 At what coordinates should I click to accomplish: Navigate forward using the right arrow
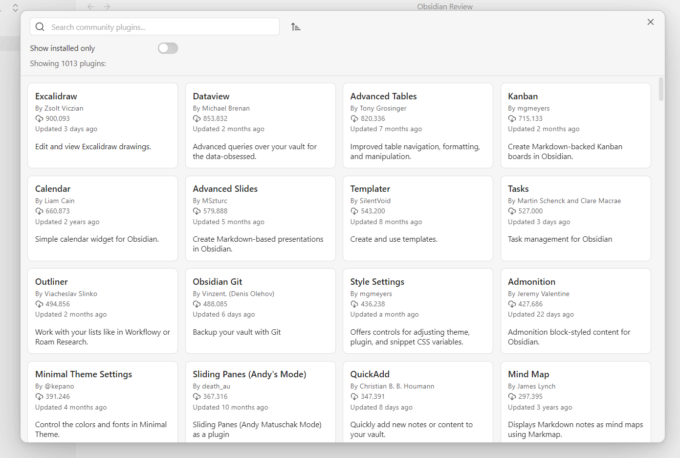[107, 7]
